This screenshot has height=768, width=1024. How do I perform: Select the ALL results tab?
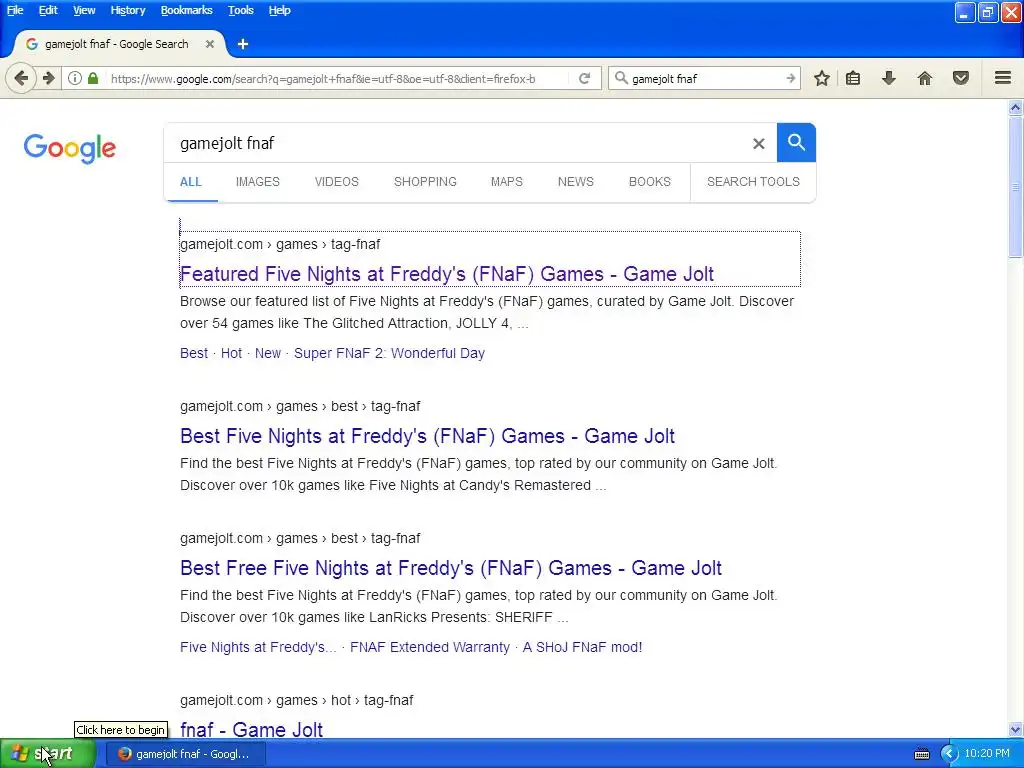tap(191, 182)
